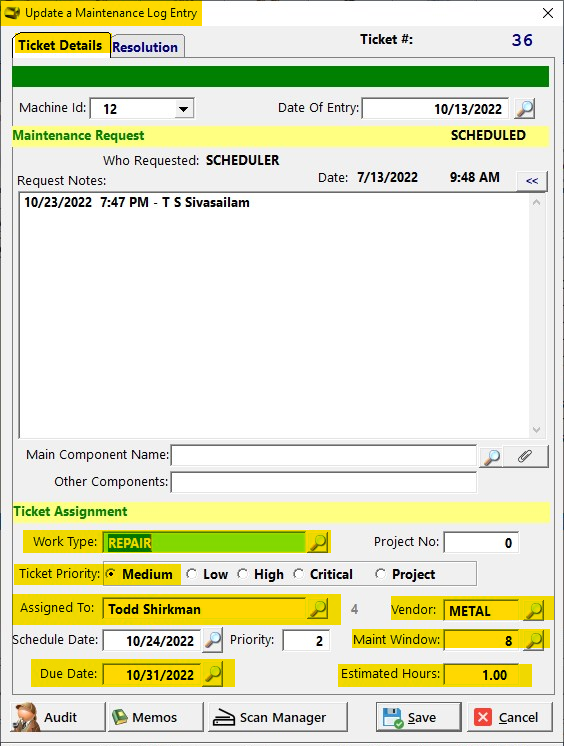564x746 pixels.
Task: Expand the Machine Id dropdown
Action: point(183,109)
